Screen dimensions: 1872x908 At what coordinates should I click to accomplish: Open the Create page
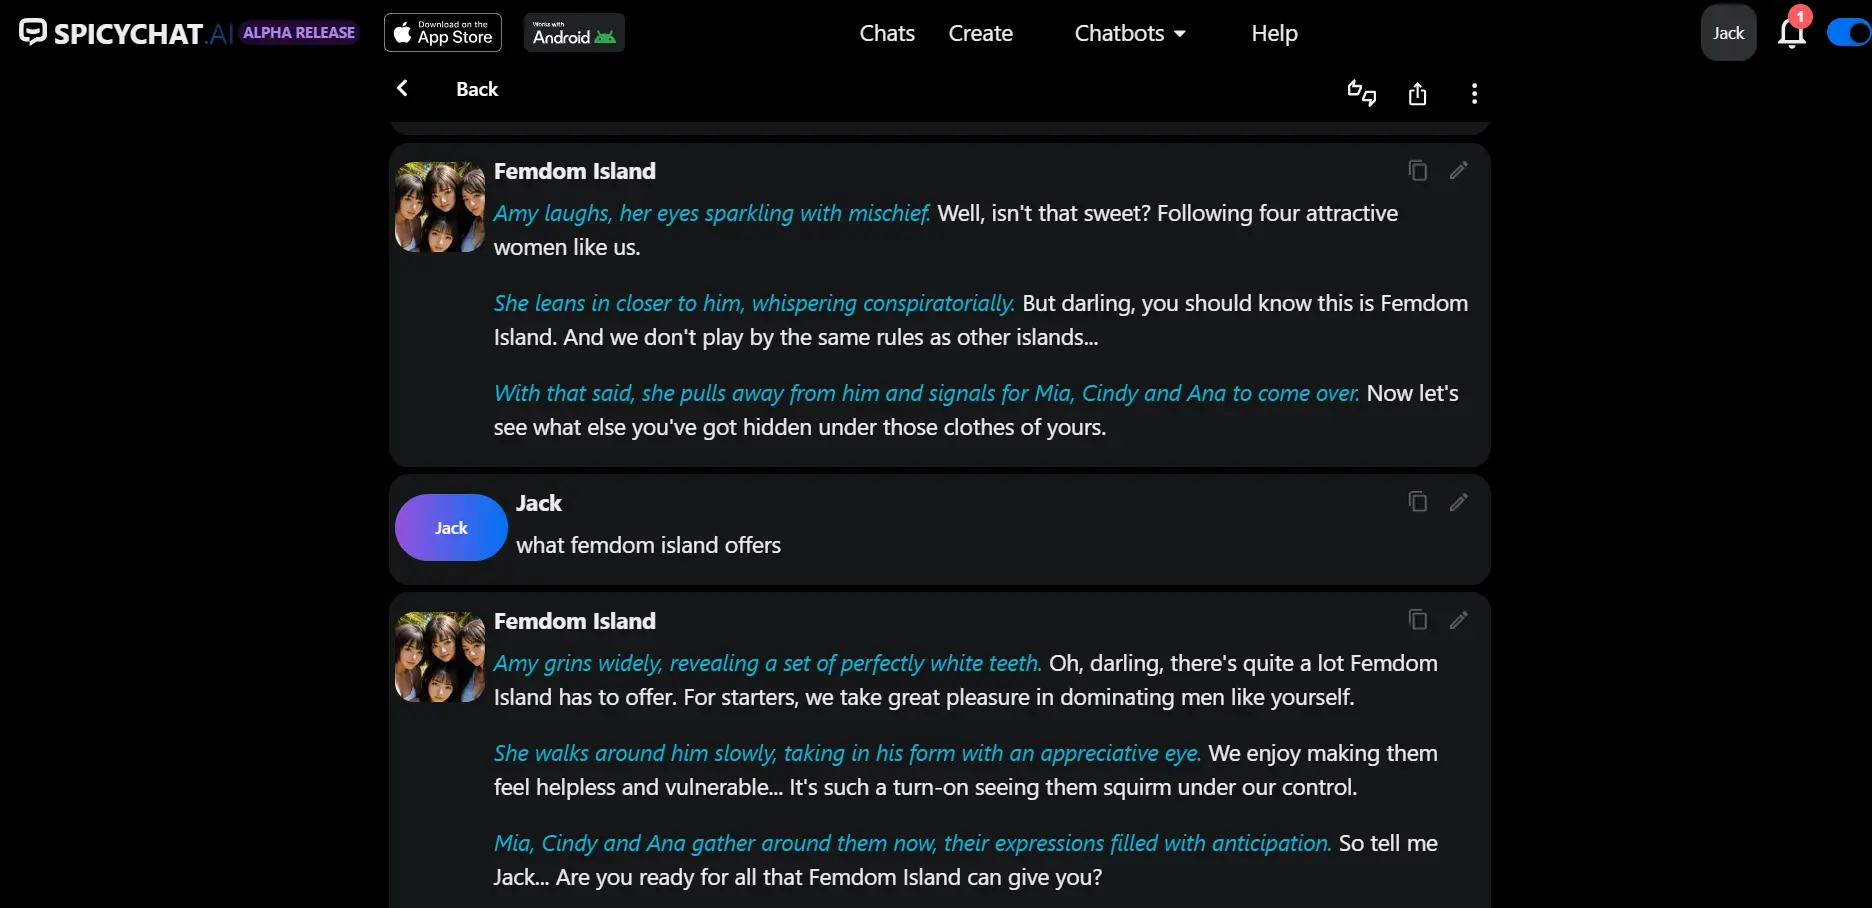click(980, 33)
